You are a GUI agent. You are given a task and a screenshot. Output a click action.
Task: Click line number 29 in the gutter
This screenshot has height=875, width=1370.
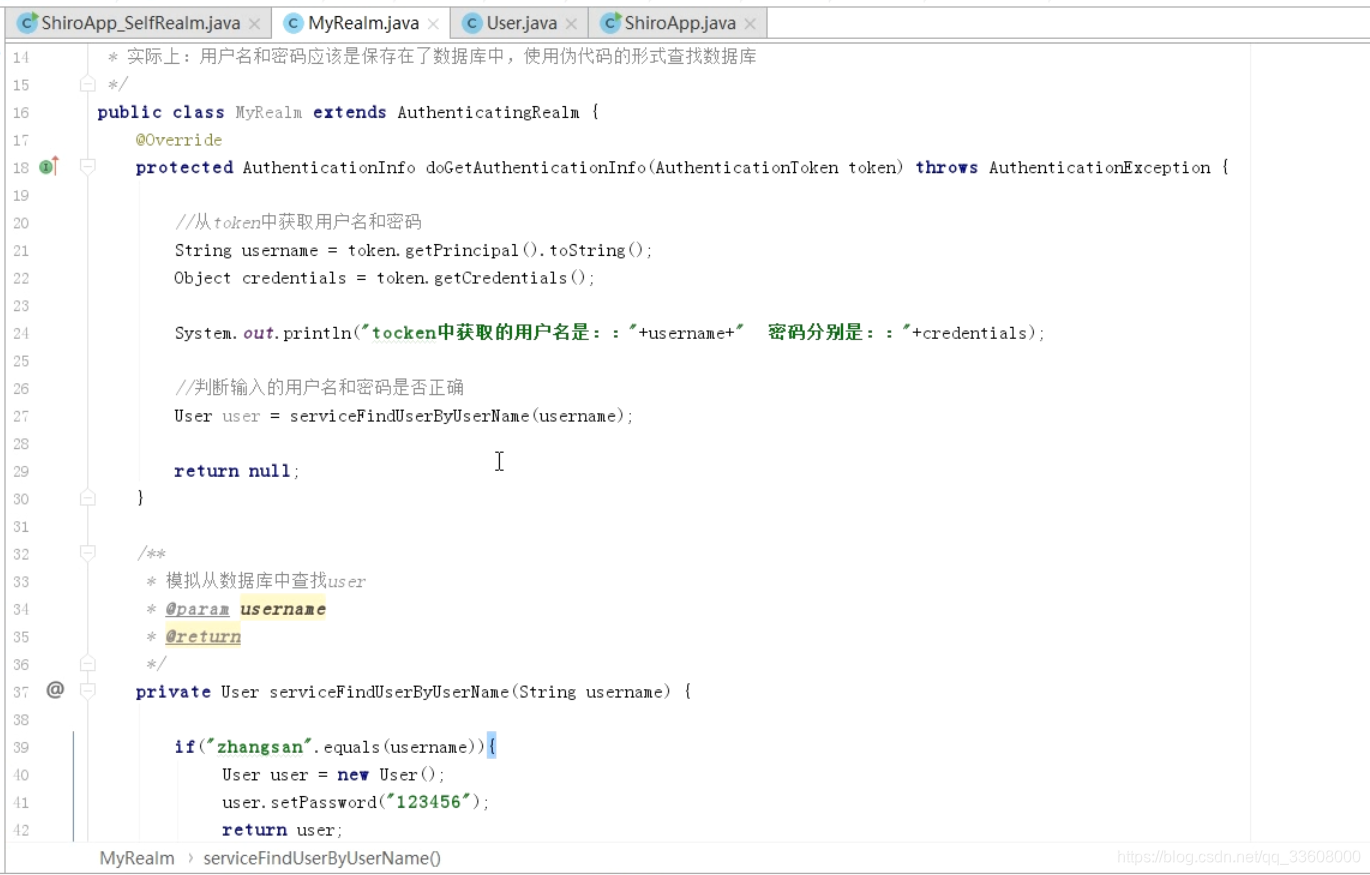click(21, 471)
